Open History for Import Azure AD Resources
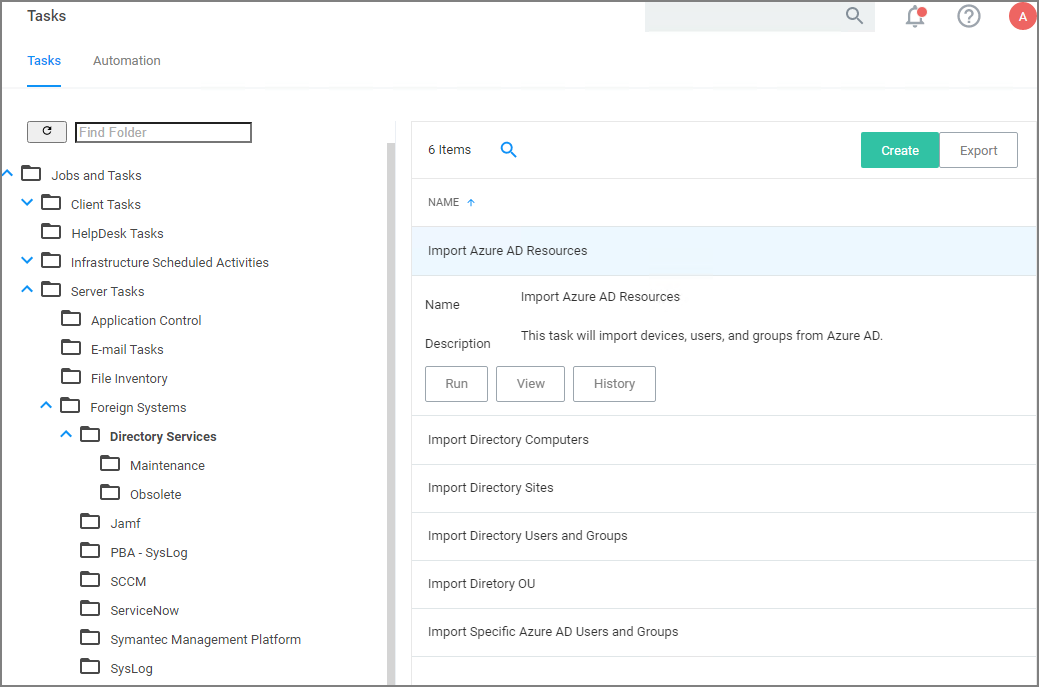The width and height of the screenshot is (1039, 687). 614,383
